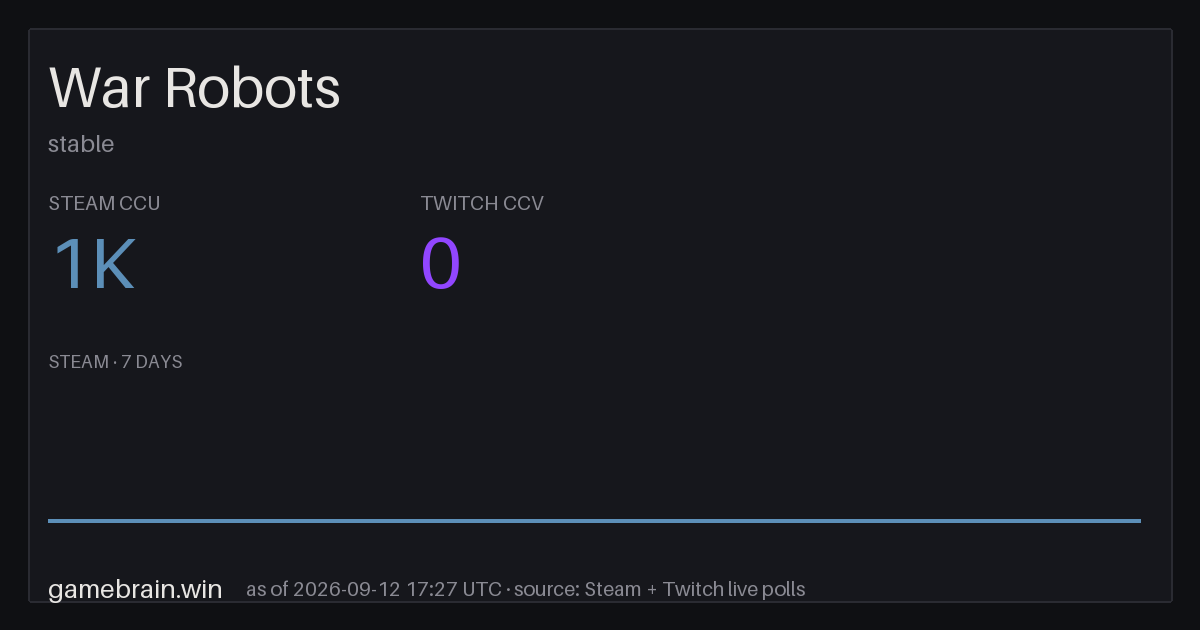Screen dimensions: 1200x630
Task: Select the blue 1K Steam value
Action: [x=94, y=265]
